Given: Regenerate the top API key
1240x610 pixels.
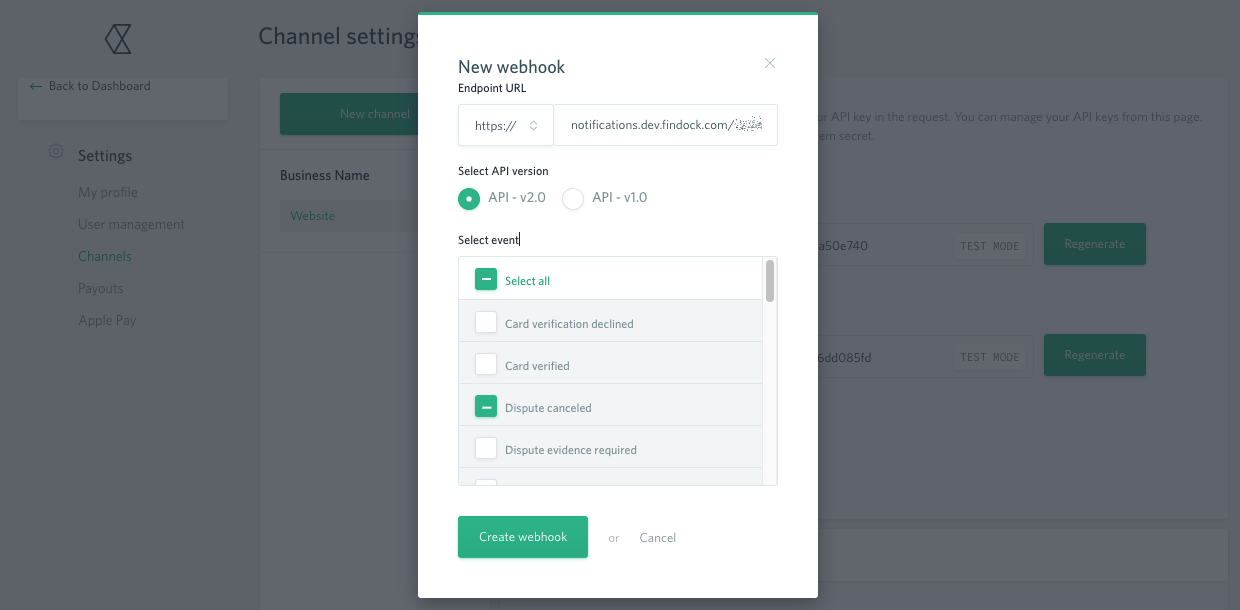Looking at the screenshot, I should point(1094,244).
